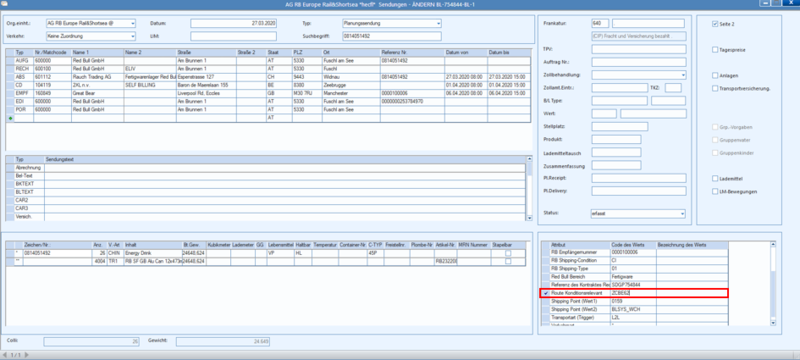
Task: Open the Typ Planungssendung dropdown
Action: point(438,23)
